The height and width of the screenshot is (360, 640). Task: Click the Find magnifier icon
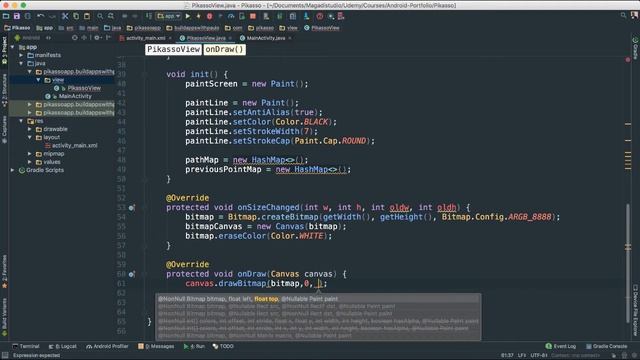100,16
